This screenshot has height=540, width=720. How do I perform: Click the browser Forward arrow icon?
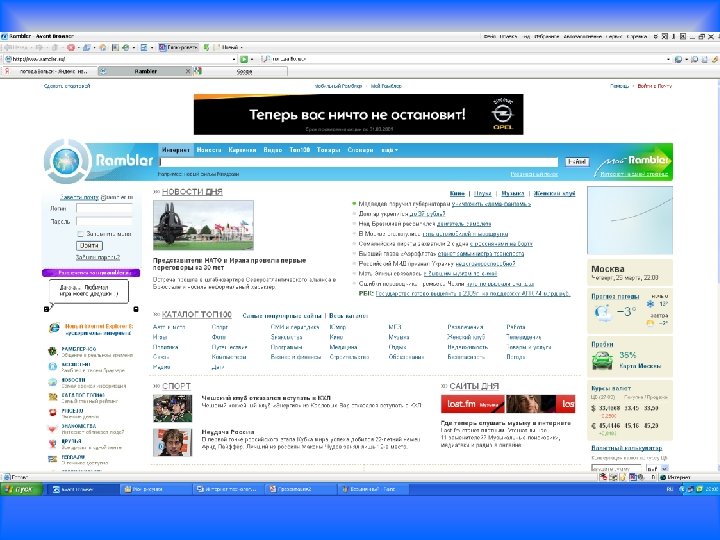coord(39,47)
